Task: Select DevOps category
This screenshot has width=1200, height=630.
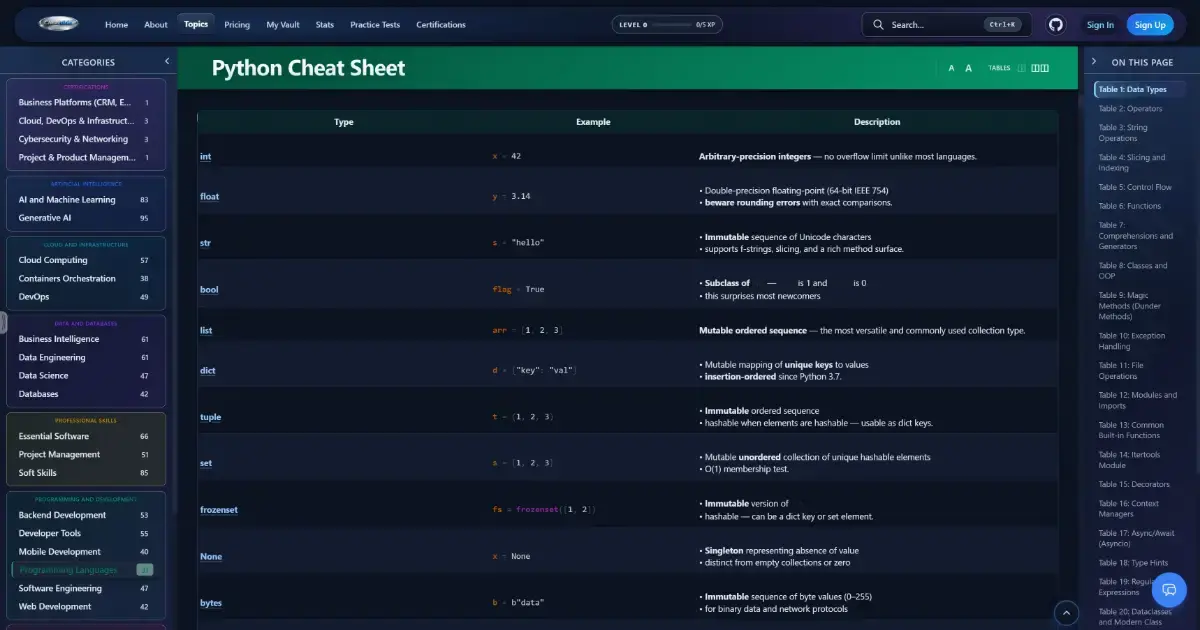Action: coord(86,297)
